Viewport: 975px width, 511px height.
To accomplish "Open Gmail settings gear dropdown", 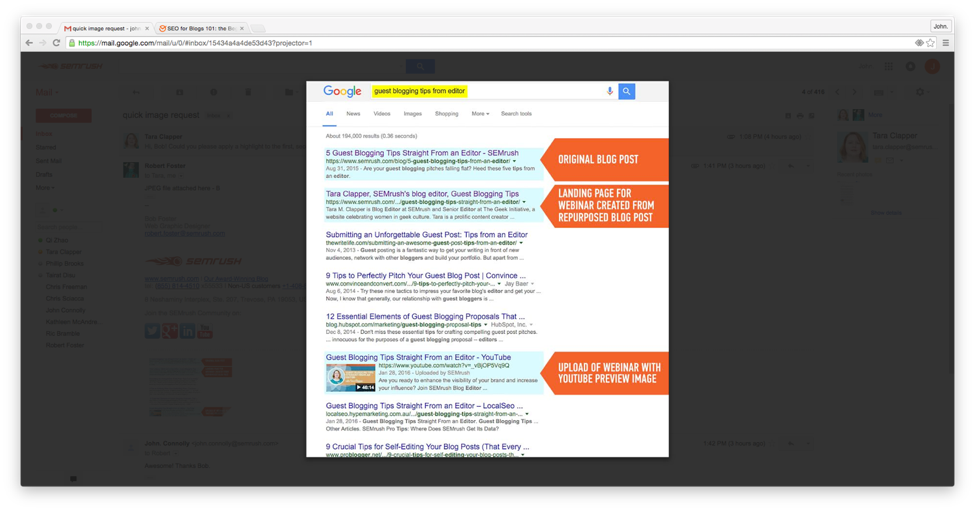I will [x=923, y=92].
